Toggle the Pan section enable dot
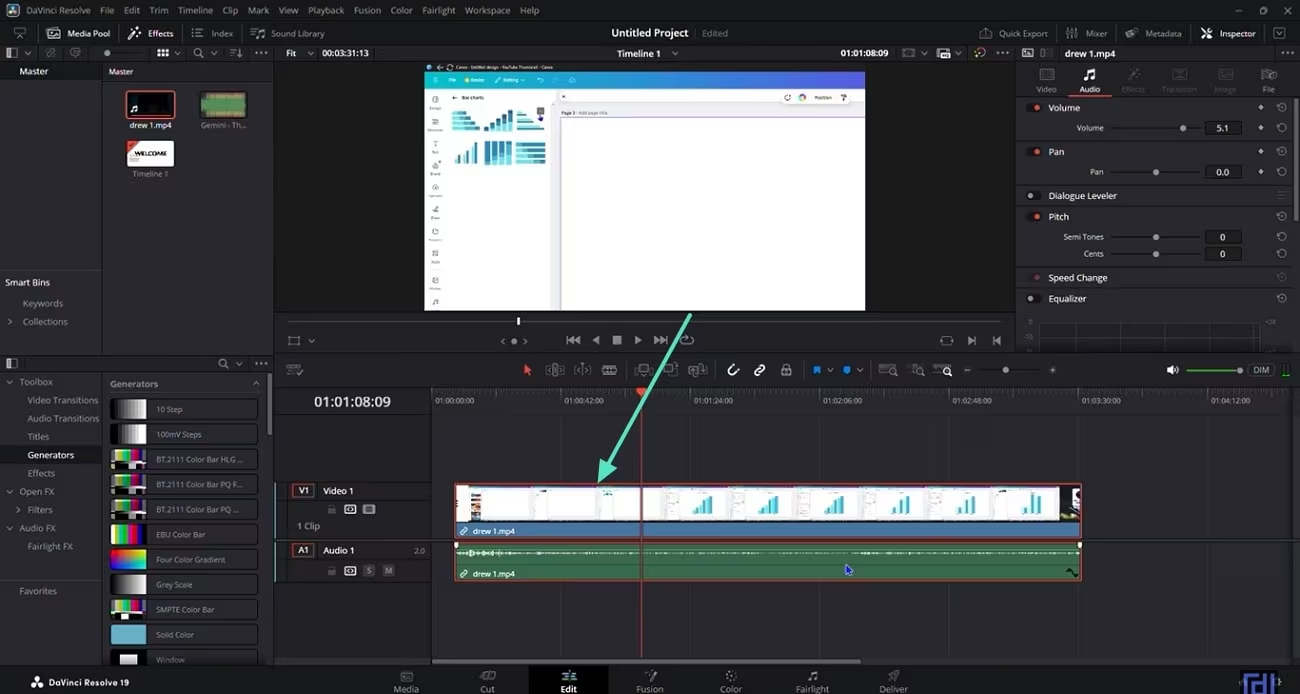This screenshot has height=694, width=1300. (x=1035, y=151)
